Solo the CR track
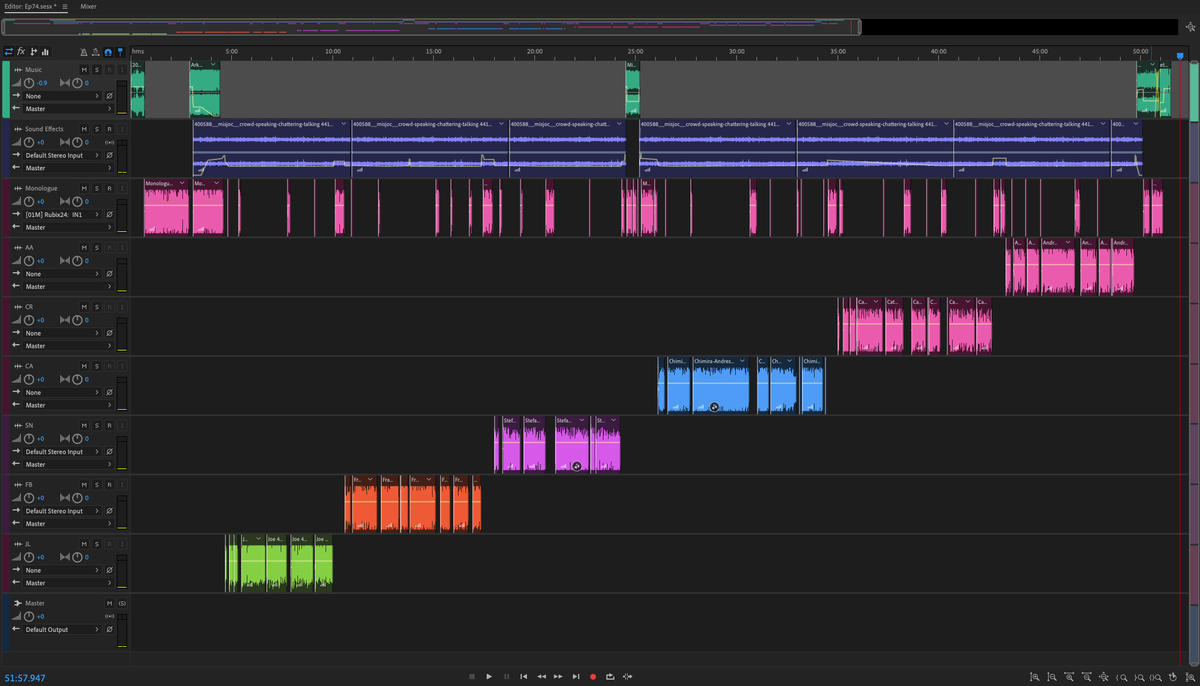This screenshot has width=1200, height=686. pos(97,306)
